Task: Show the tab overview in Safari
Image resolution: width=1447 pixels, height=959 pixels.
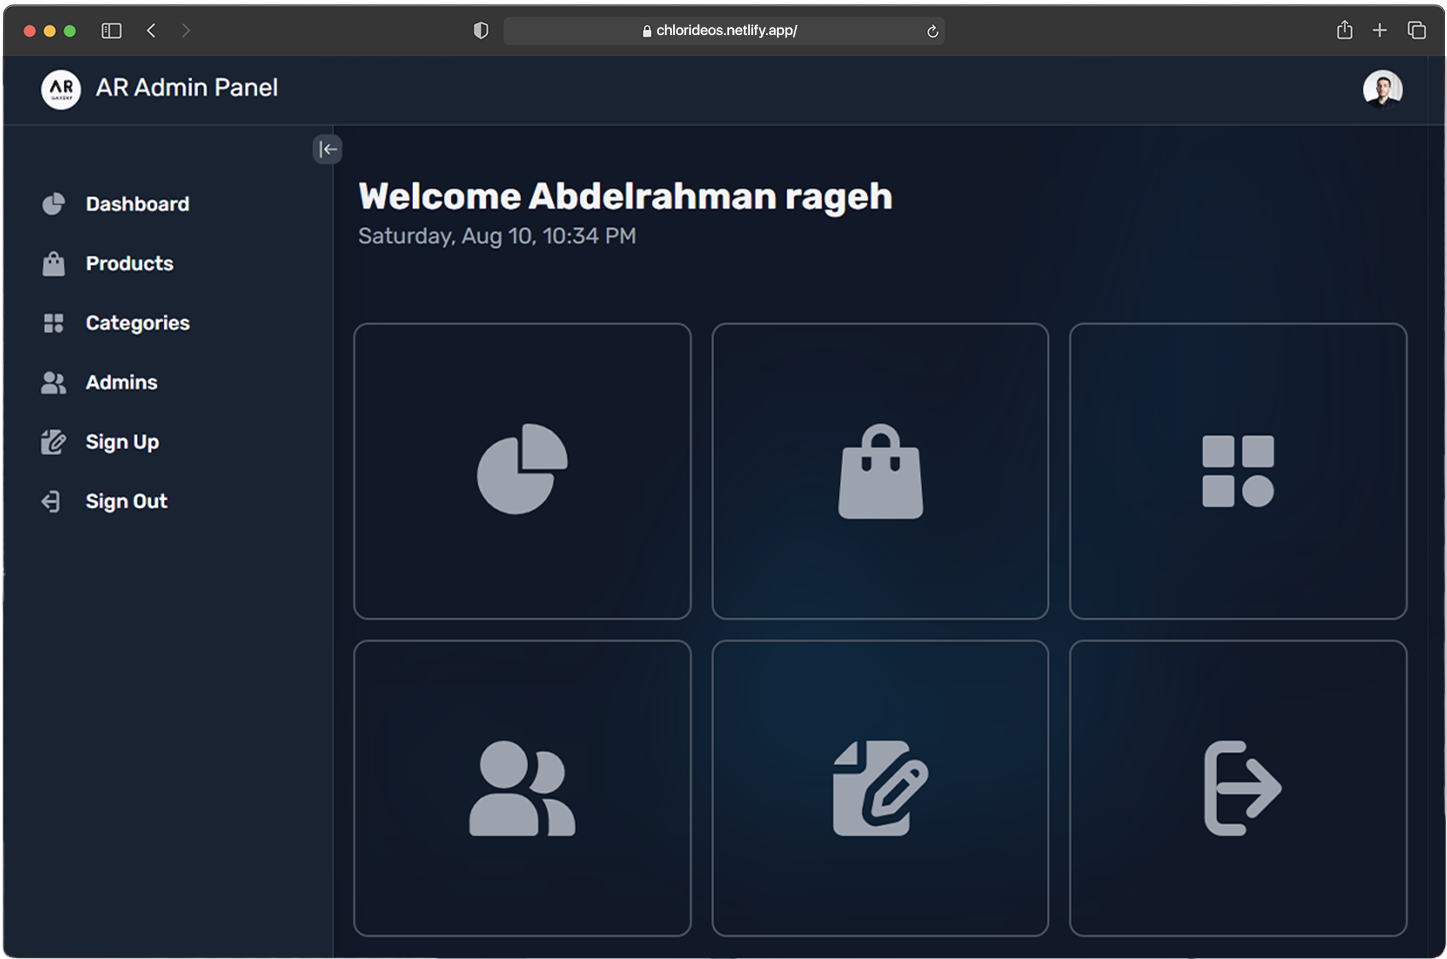Action: (x=1416, y=30)
